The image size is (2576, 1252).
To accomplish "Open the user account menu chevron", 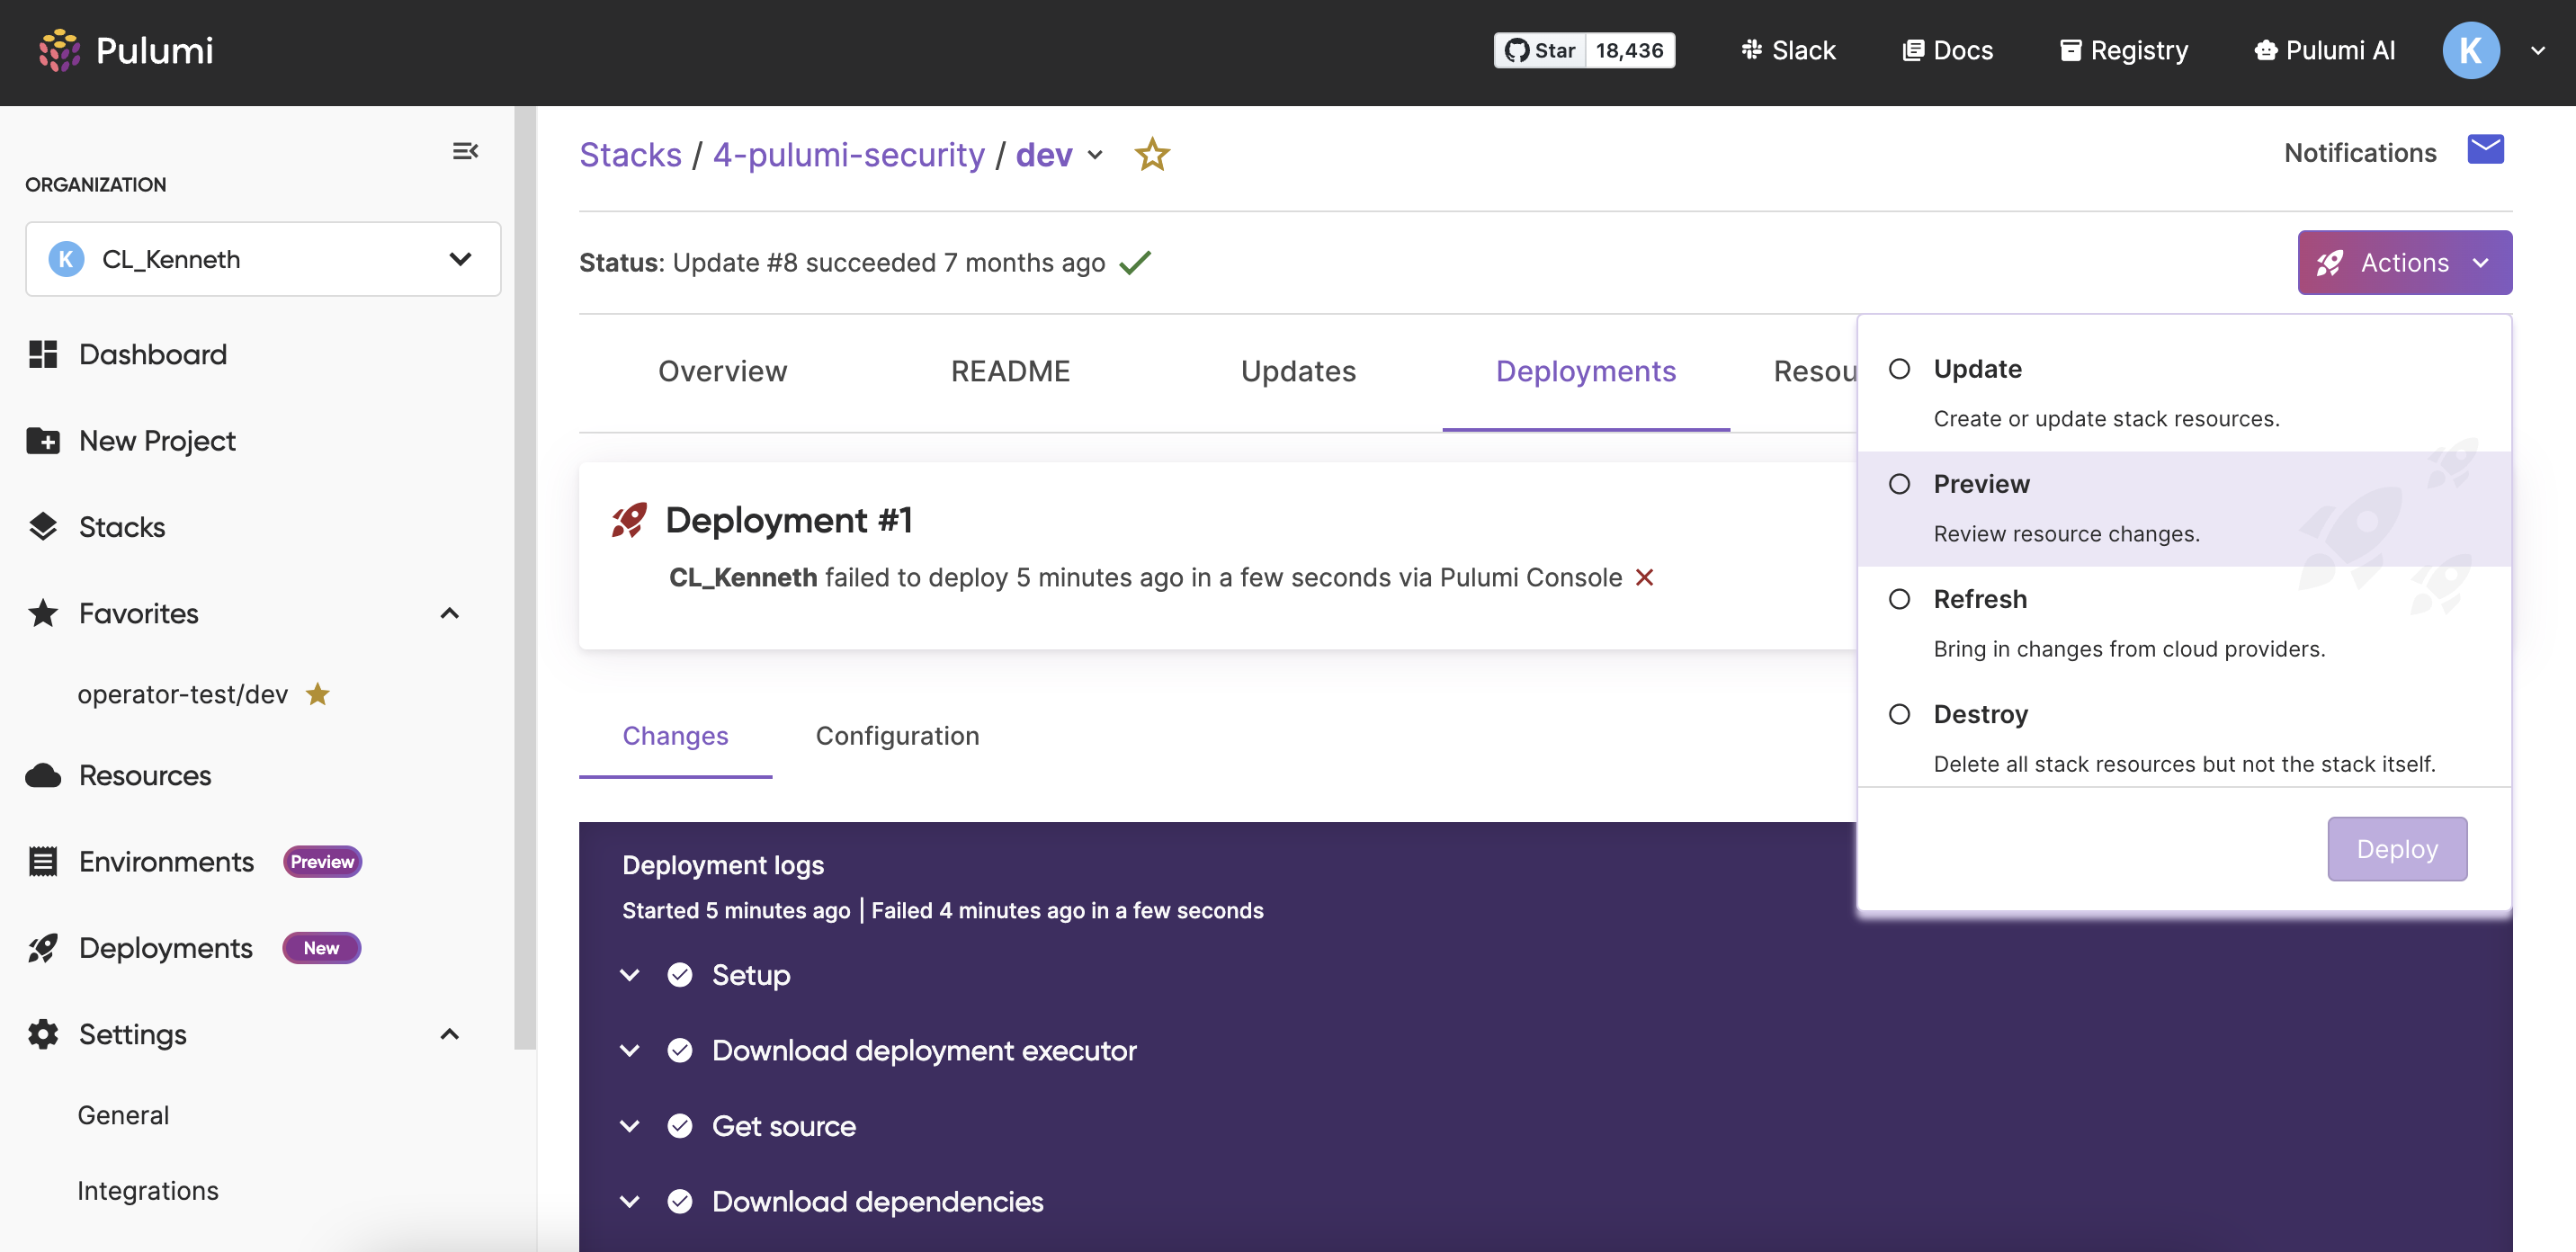I will pyautogui.click(x=2538, y=50).
